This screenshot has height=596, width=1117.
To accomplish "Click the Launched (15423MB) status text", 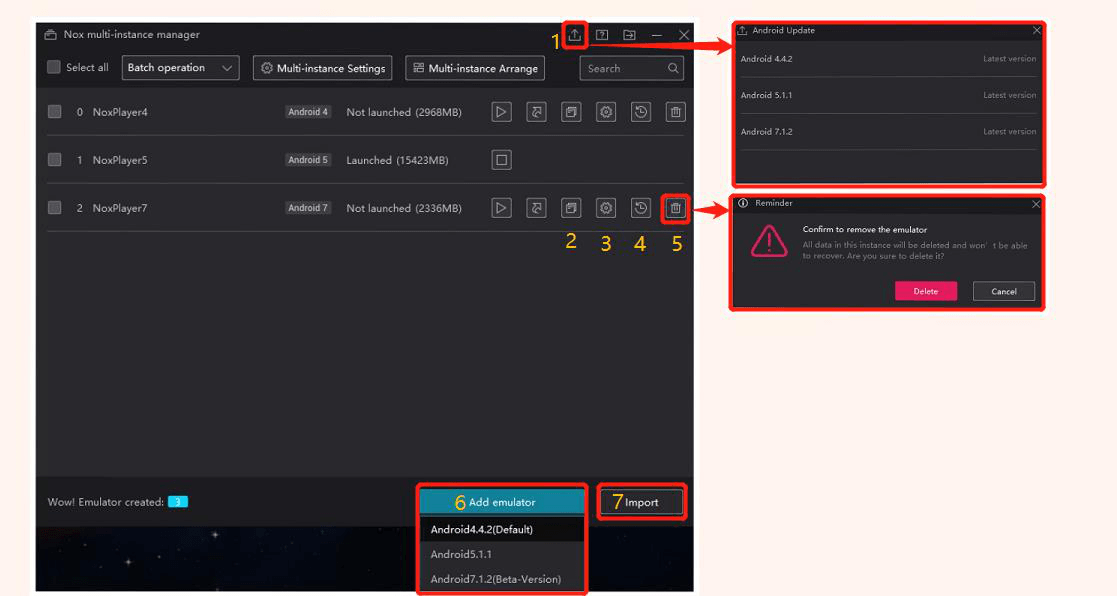I will coord(398,160).
